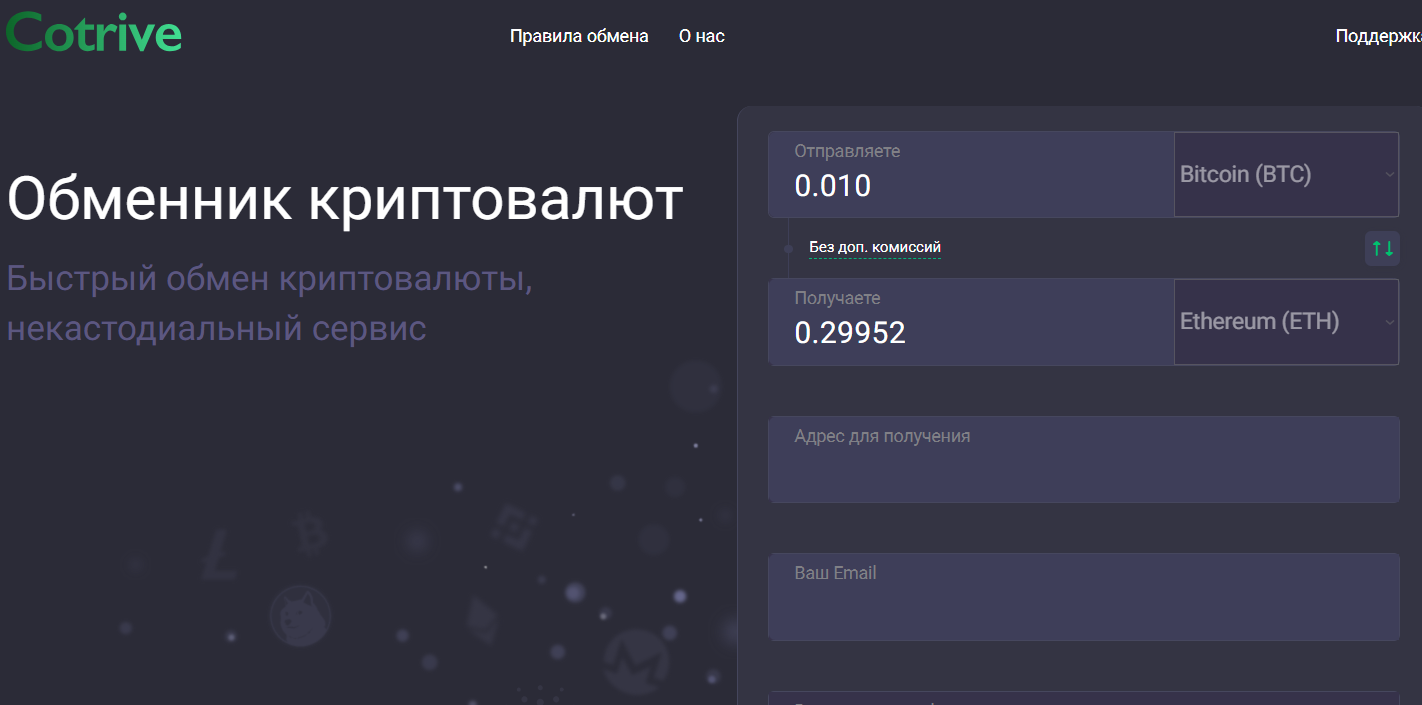
Task: Open the Поддержка menu item
Action: click(x=1378, y=36)
